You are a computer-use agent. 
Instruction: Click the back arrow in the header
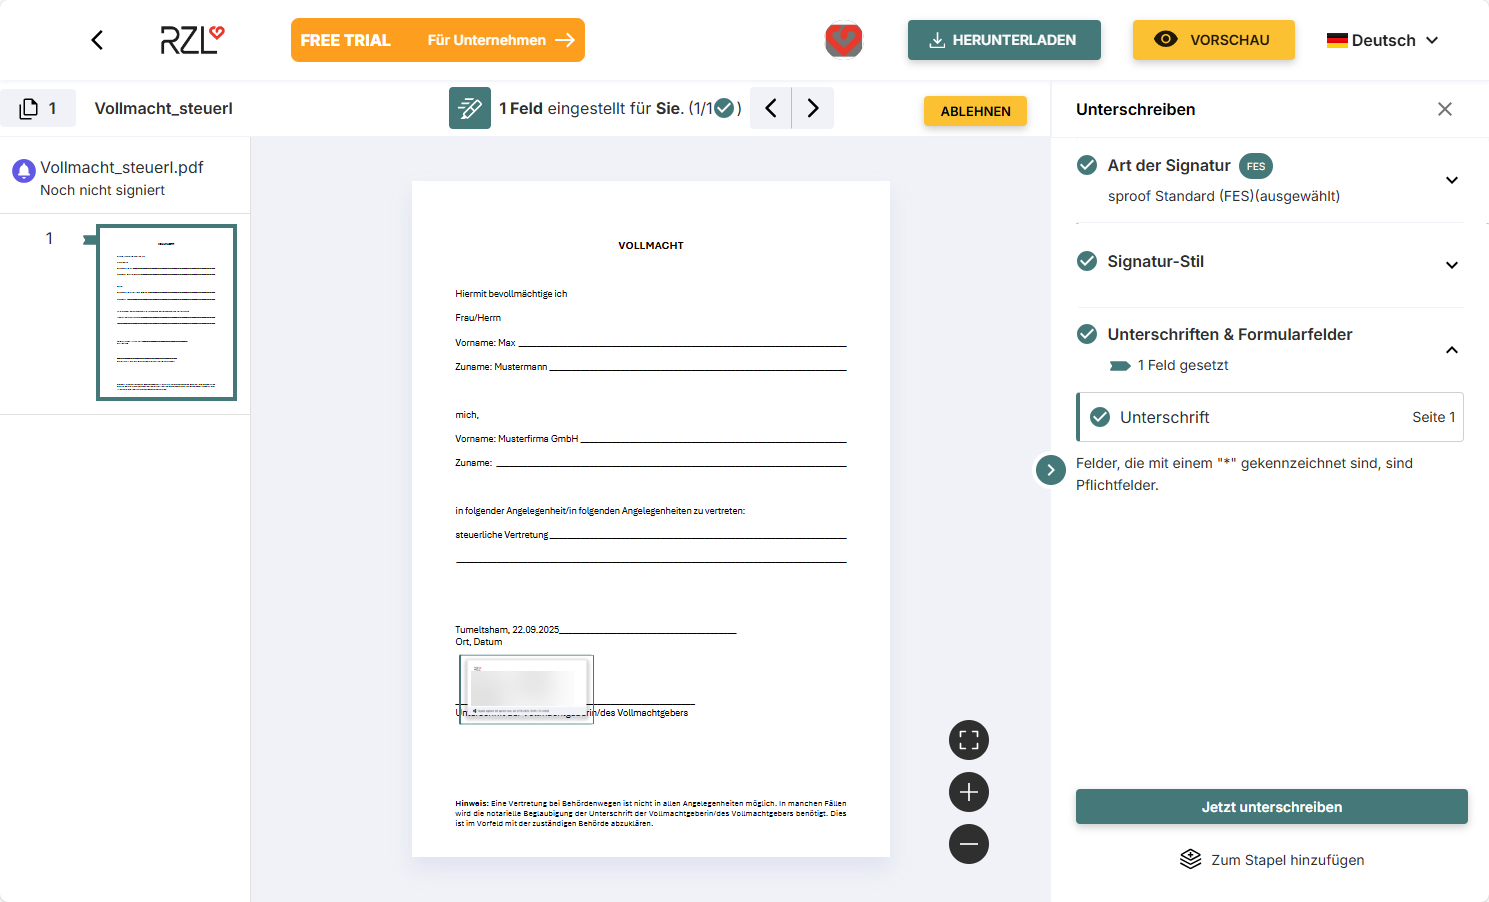pos(97,40)
